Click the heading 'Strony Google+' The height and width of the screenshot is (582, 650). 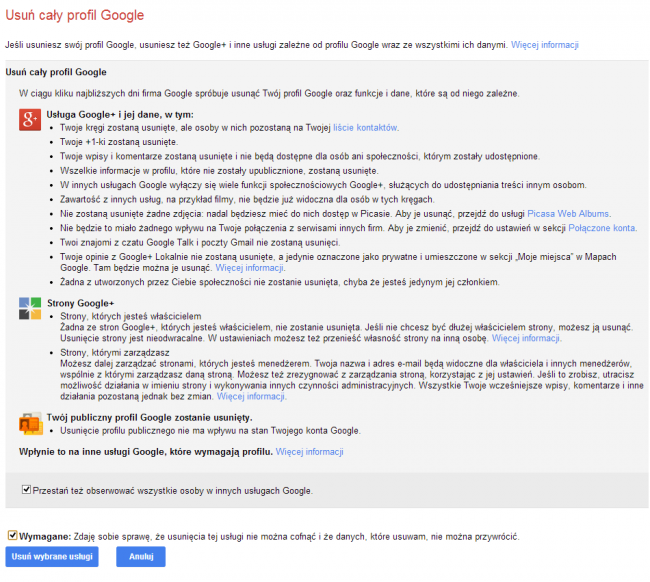[80, 303]
